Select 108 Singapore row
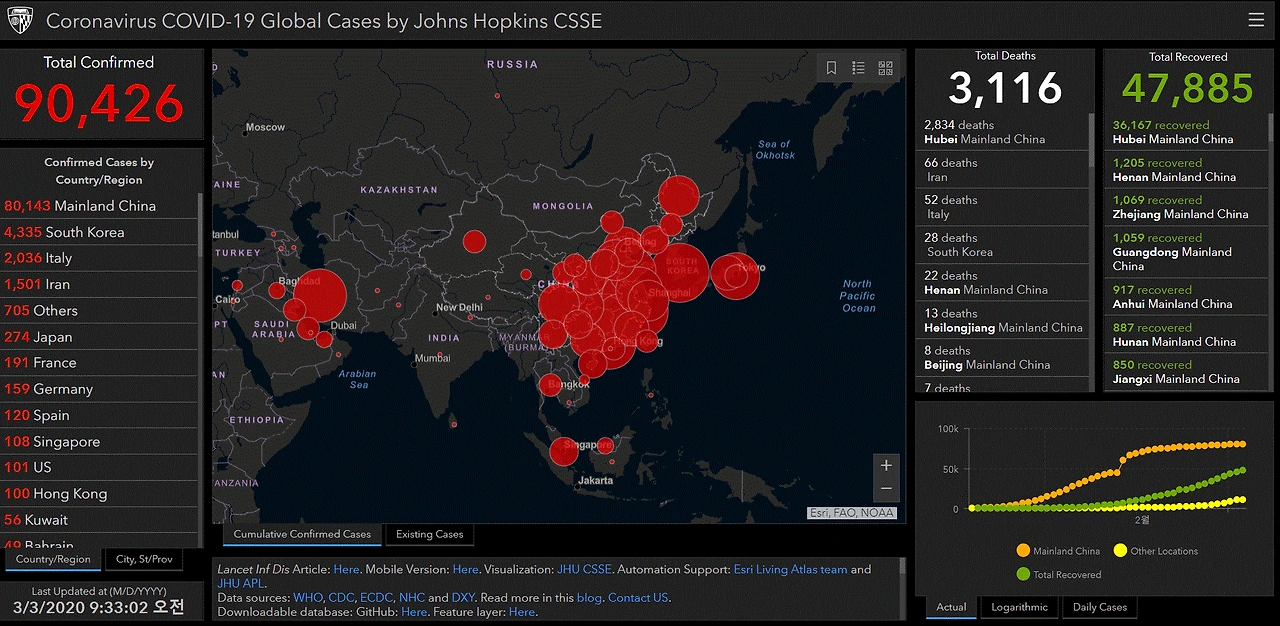This screenshot has height=626, width=1280. click(99, 442)
